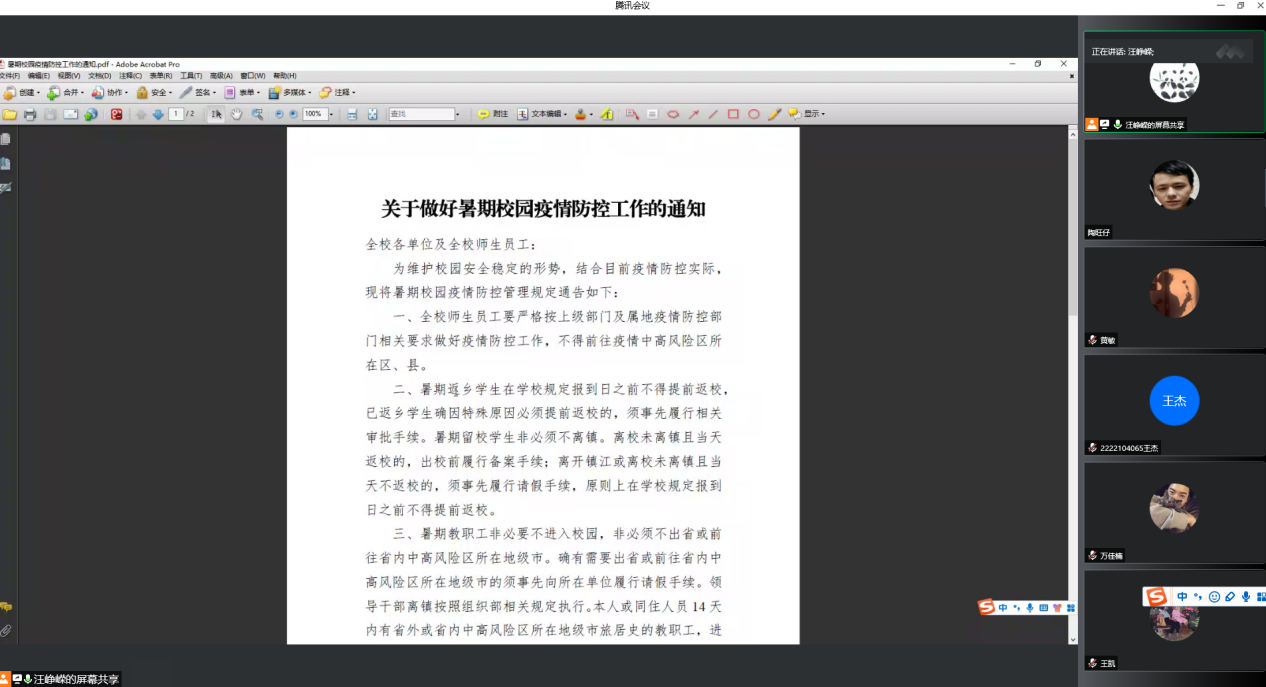Click the zoom-in plus button
Screen dimensions: 1266x687
(293, 114)
